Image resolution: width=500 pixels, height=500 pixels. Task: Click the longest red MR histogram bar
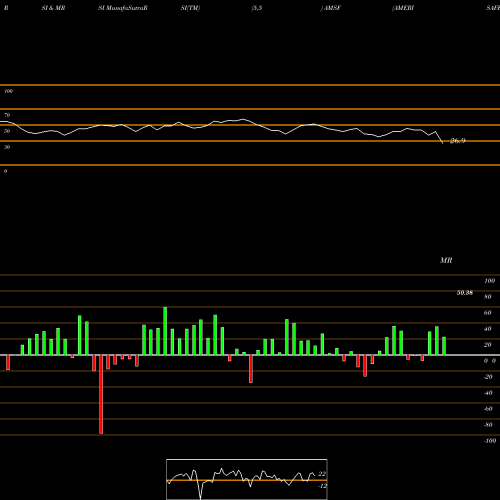[101, 394]
